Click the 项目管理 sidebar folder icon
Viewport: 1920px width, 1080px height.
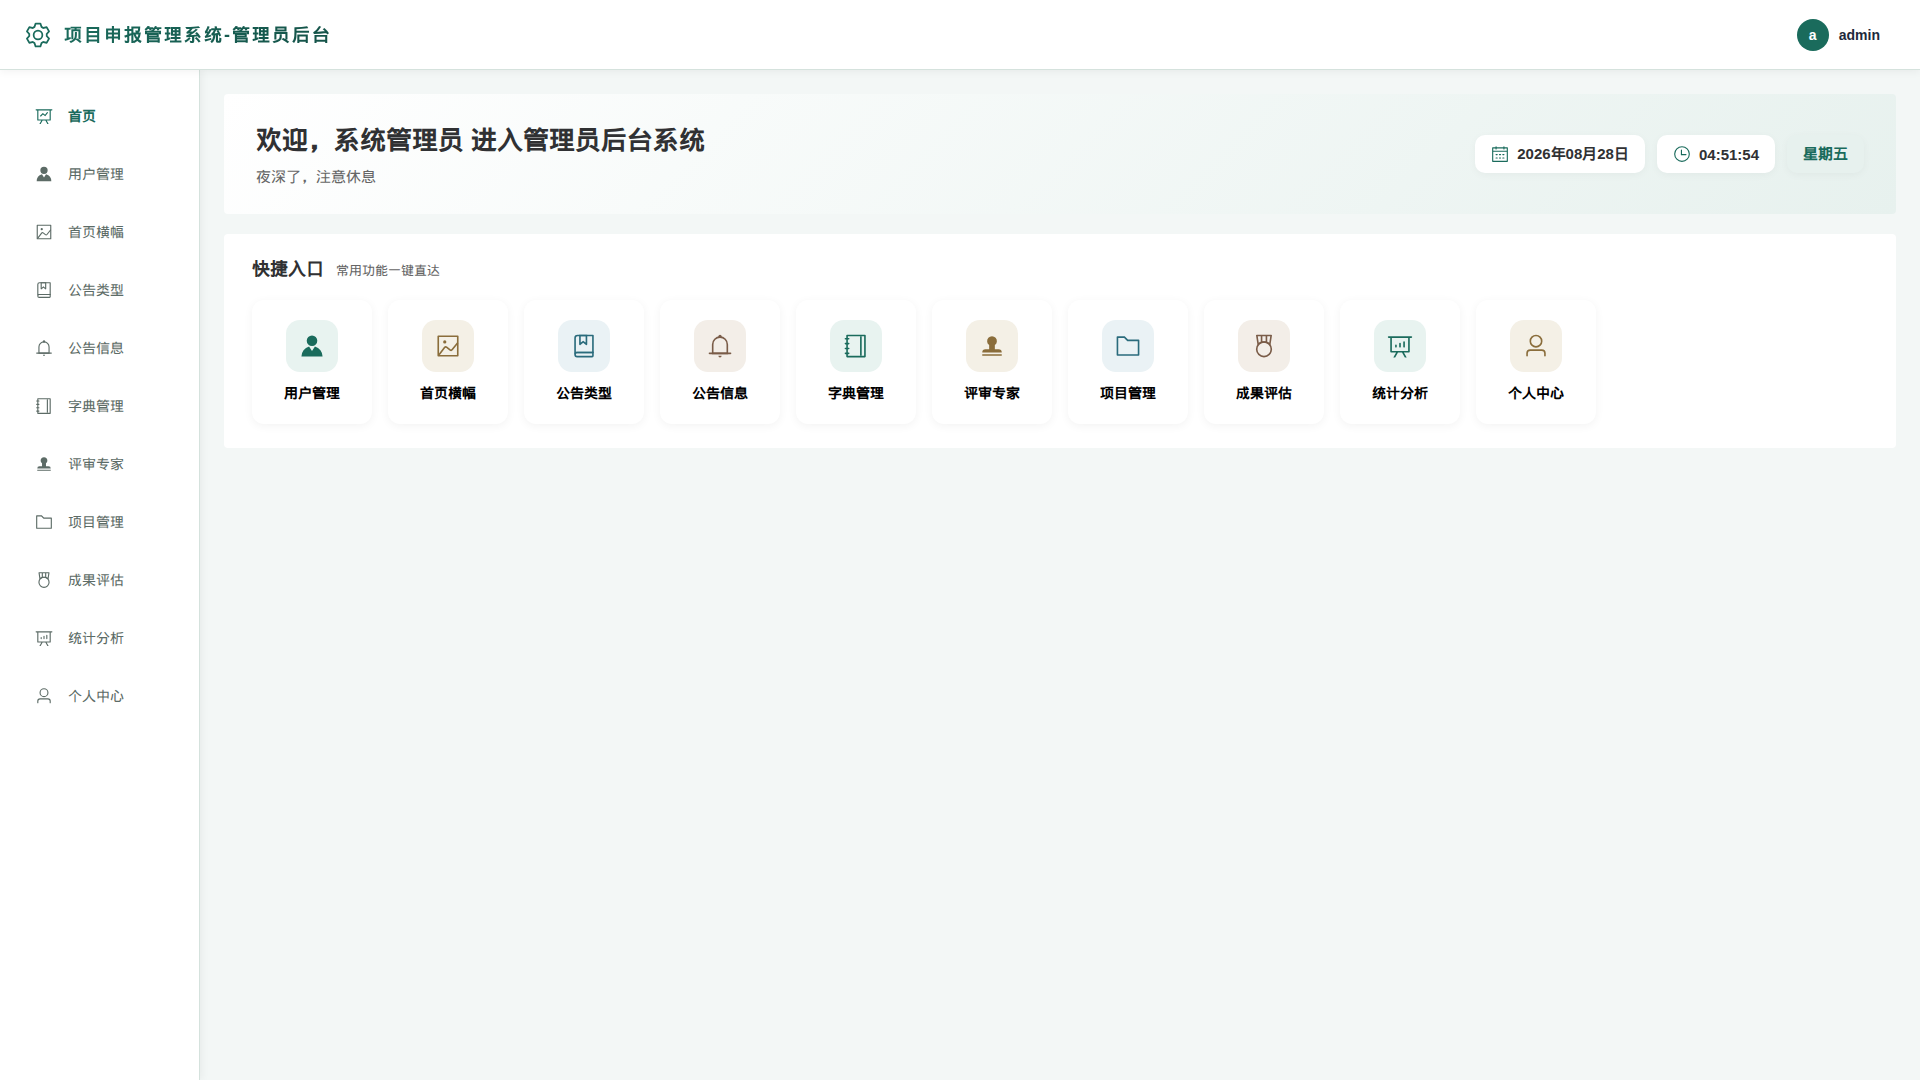pyautogui.click(x=44, y=522)
